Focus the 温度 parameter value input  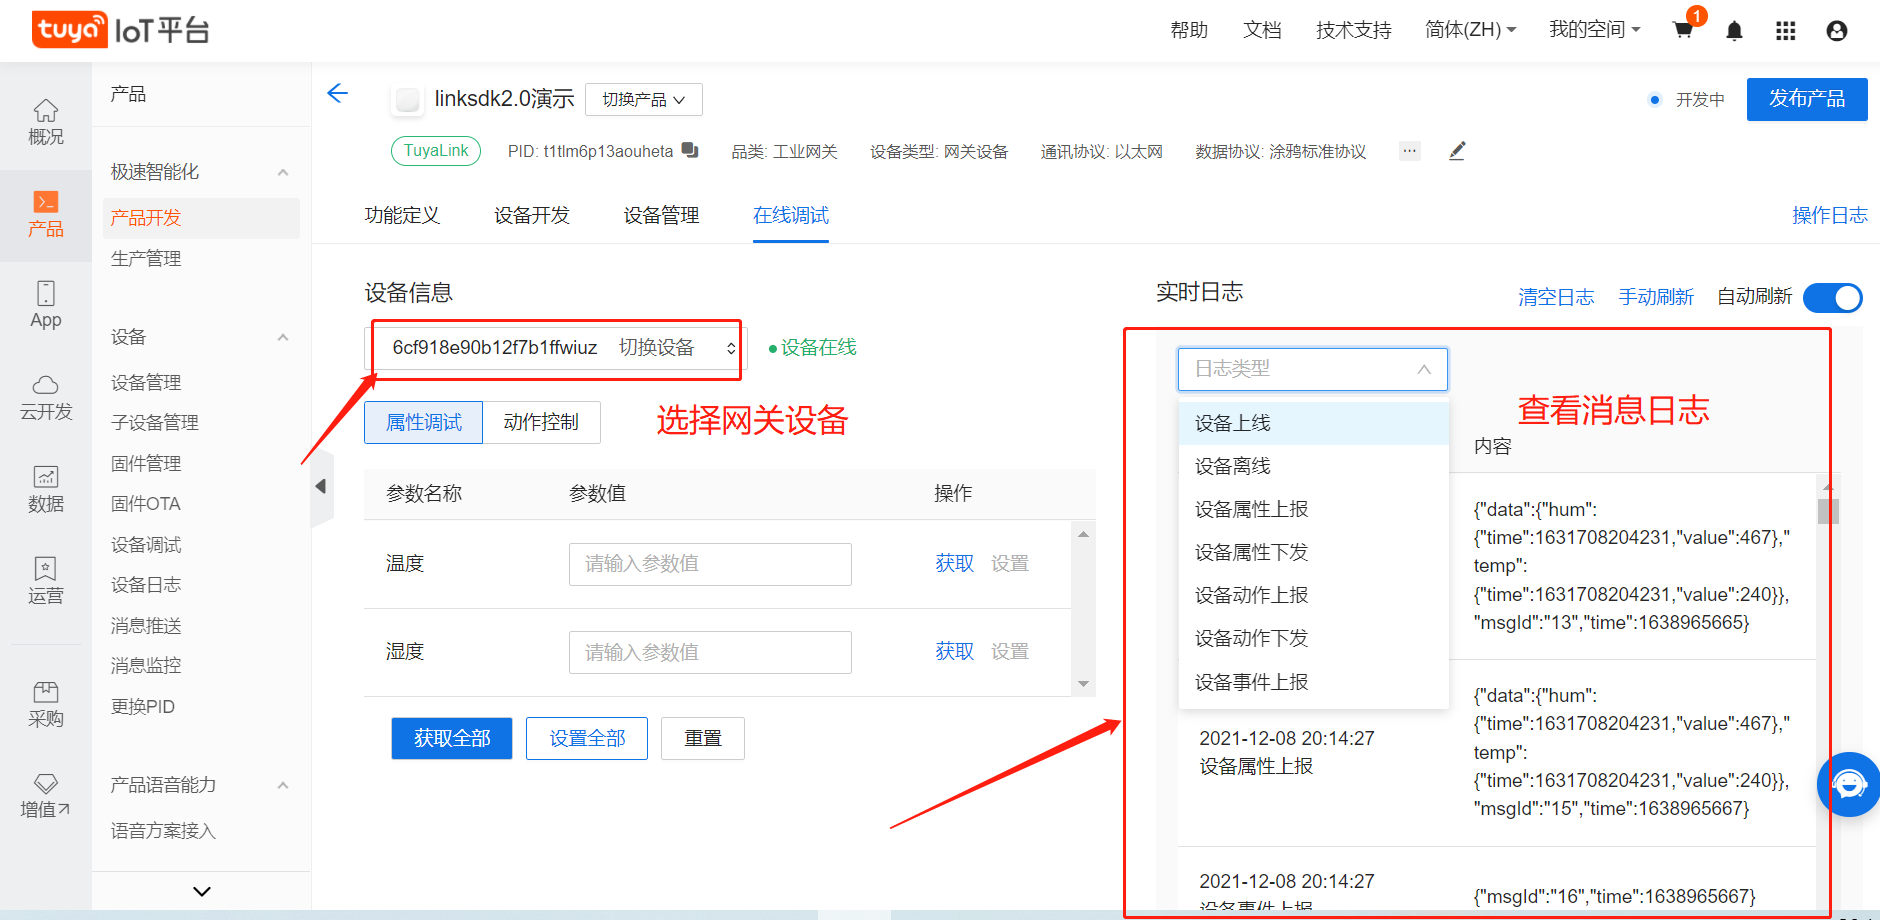pos(710,564)
